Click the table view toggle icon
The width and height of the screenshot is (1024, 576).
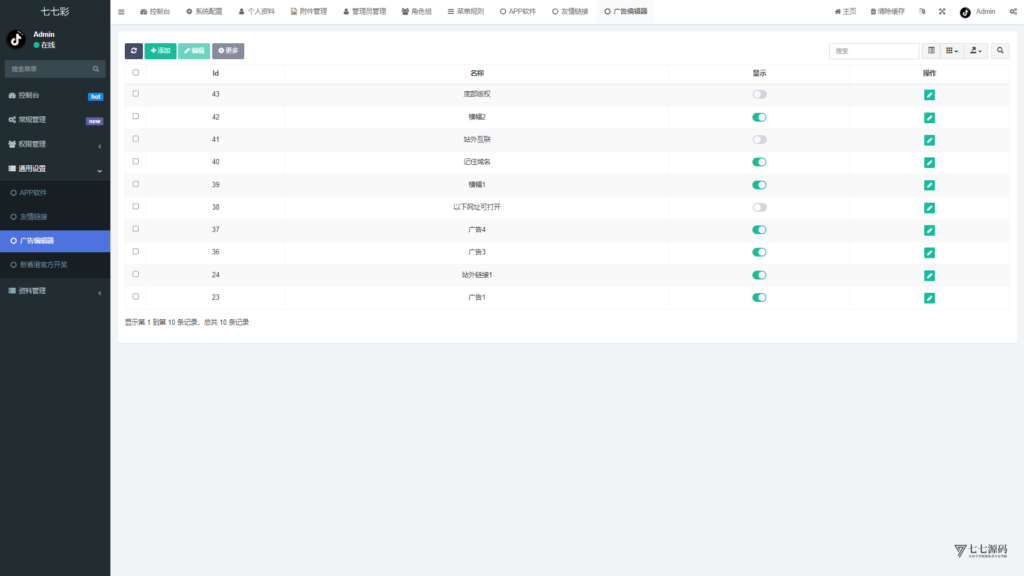[x=931, y=50]
